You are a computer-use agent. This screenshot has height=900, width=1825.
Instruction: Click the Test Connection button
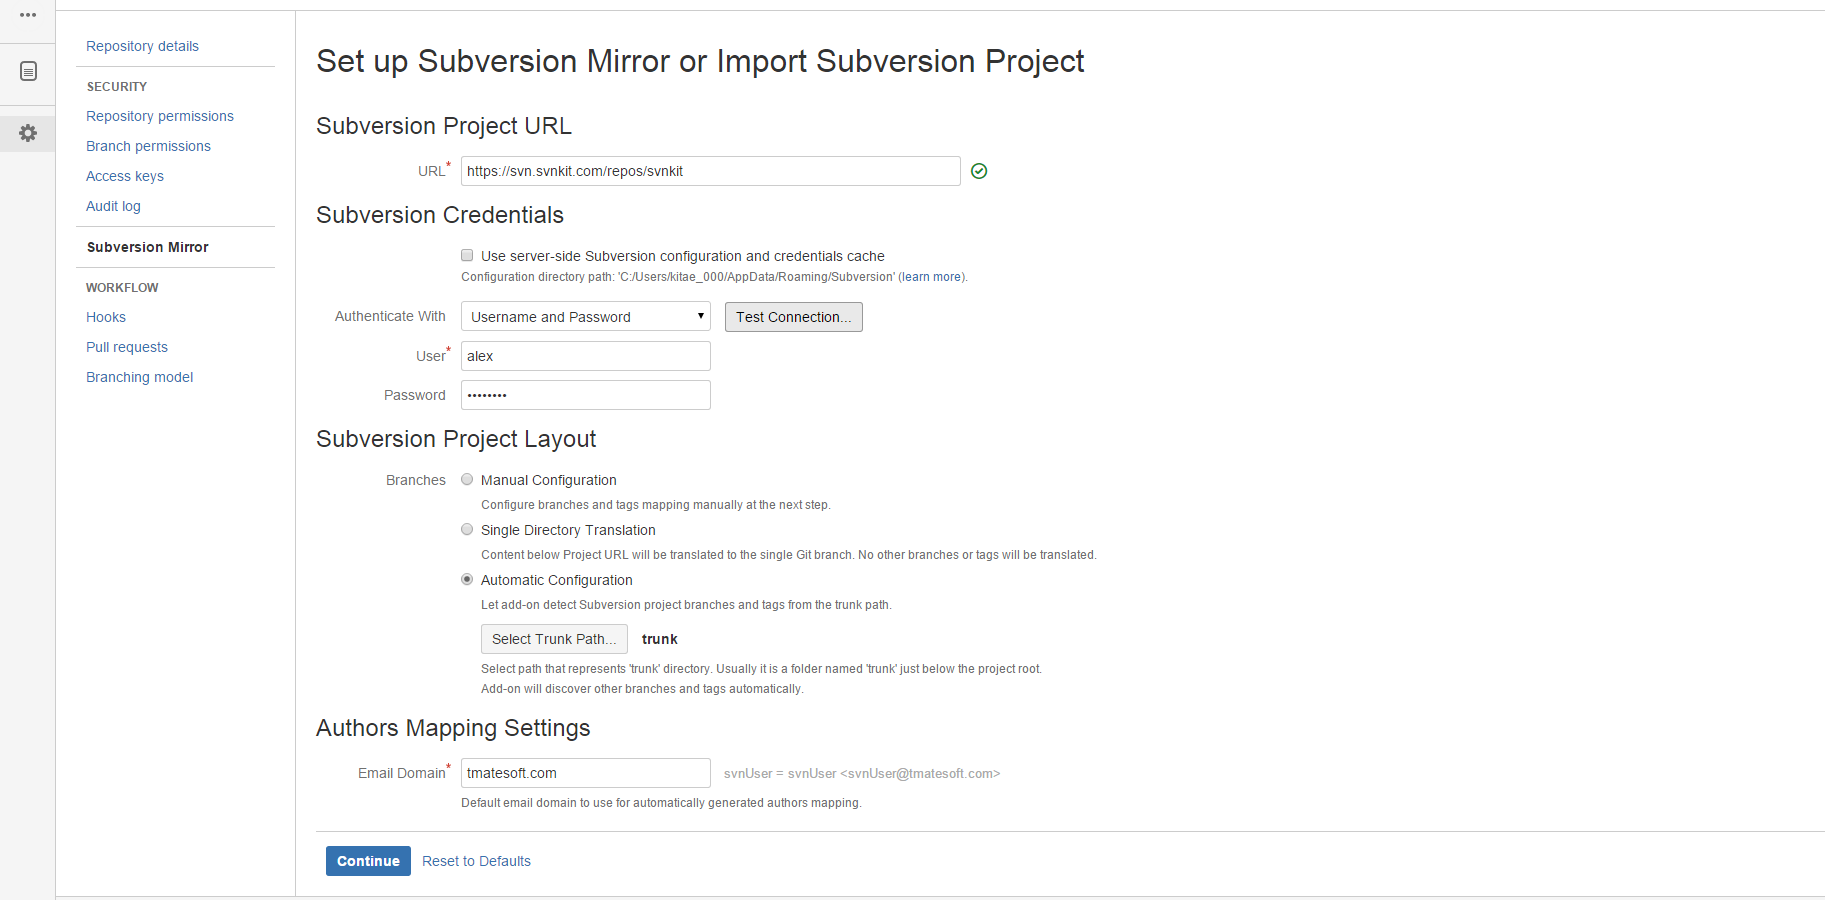[793, 317]
